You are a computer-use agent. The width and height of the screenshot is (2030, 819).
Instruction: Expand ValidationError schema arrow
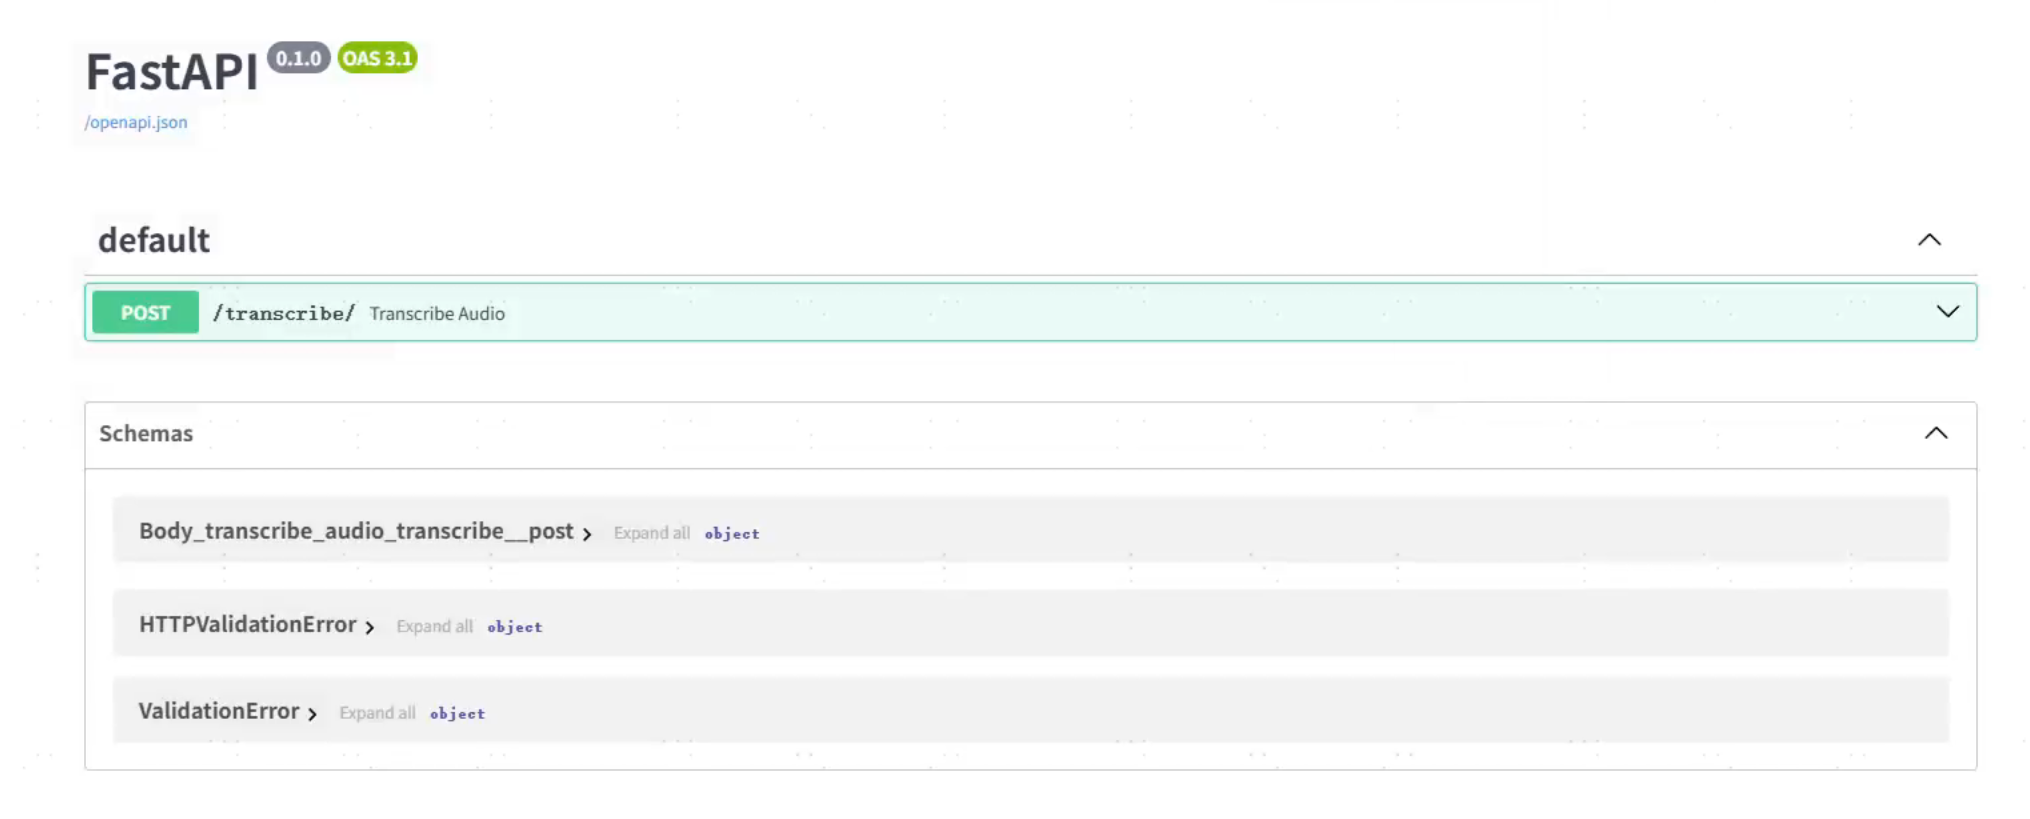pyautogui.click(x=313, y=714)
